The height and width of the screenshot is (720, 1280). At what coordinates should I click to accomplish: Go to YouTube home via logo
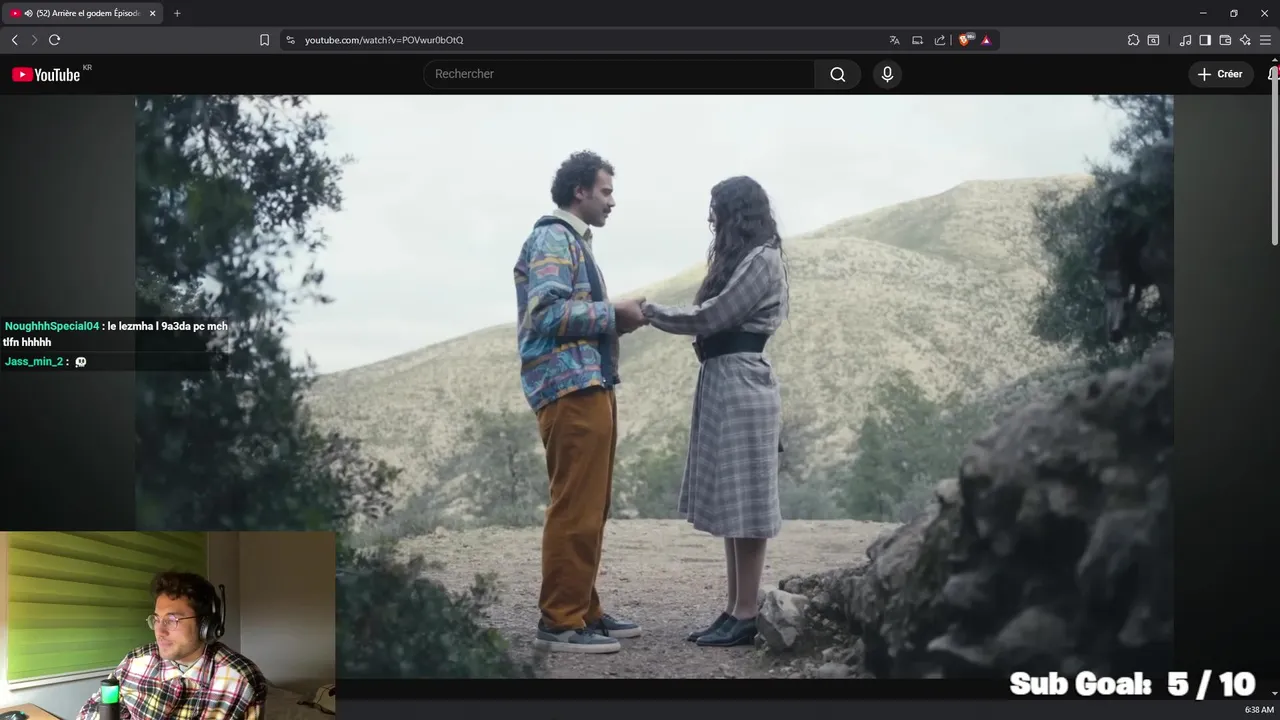pos(46,74)
